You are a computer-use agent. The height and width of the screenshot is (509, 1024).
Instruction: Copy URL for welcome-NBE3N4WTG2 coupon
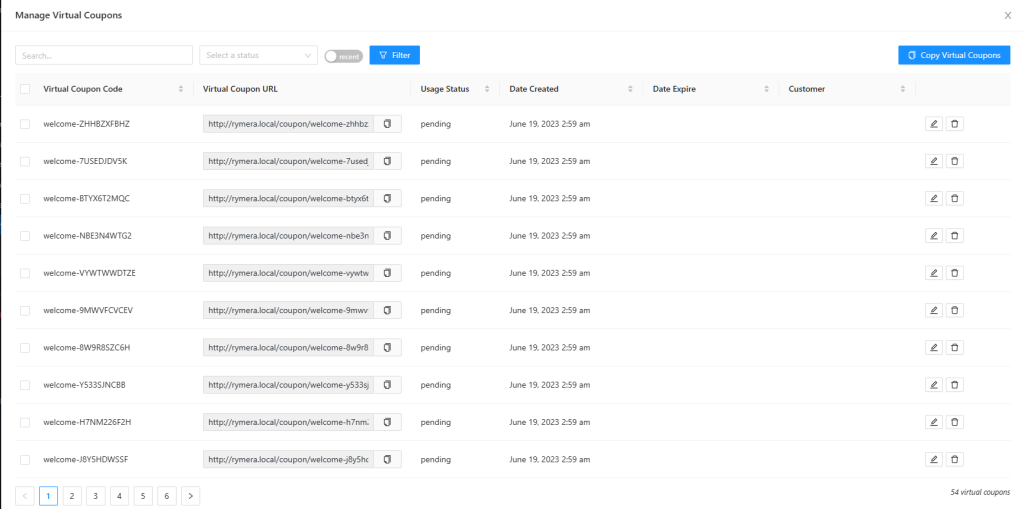387,236
